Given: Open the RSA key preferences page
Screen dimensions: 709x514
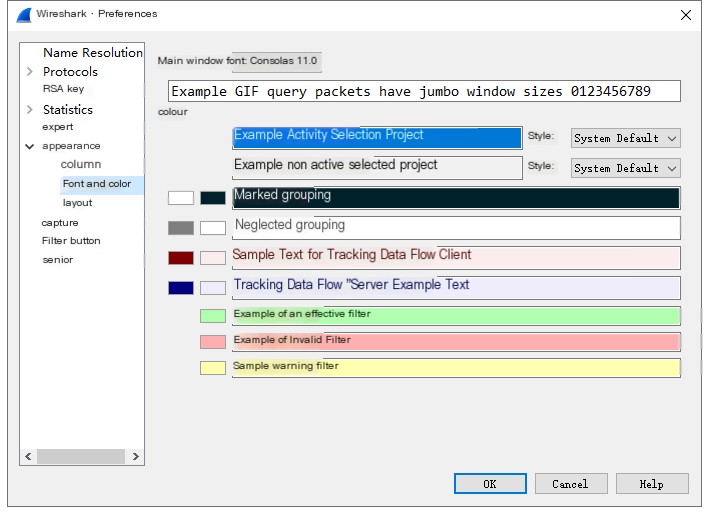Looking at the screenshot, I should tap(63, 89).
